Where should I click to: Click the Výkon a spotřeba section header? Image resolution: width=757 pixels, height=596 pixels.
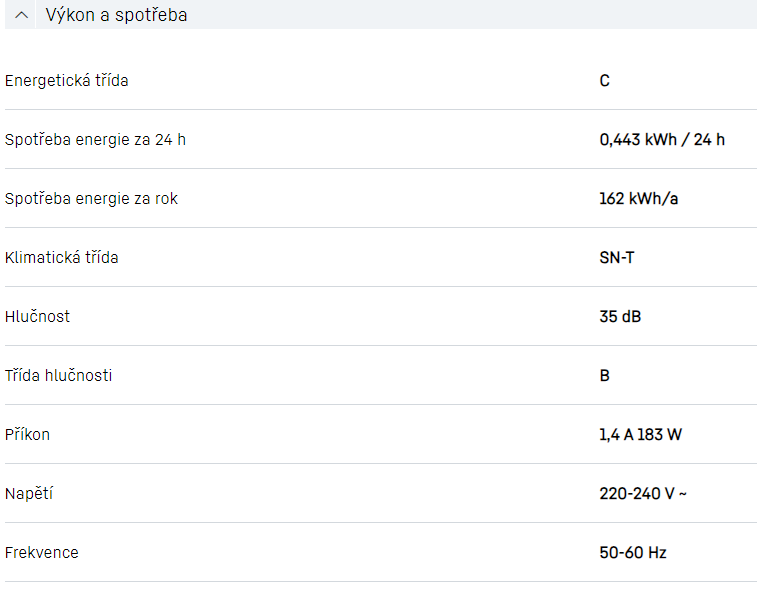point(116,15)
